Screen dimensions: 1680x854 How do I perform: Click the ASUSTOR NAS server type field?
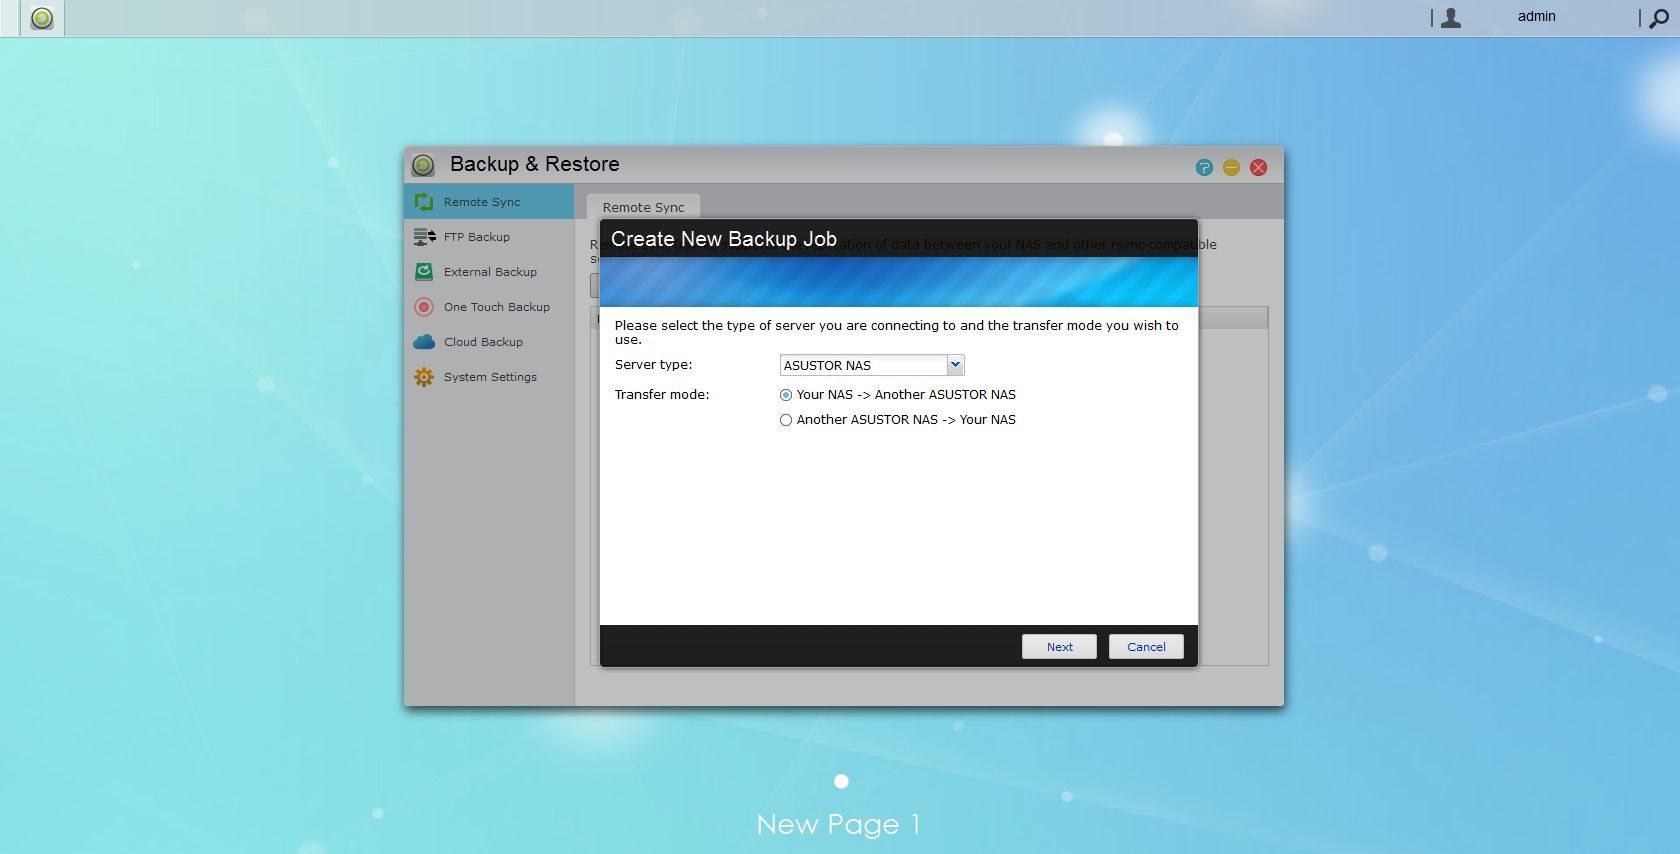click(863, 365)
